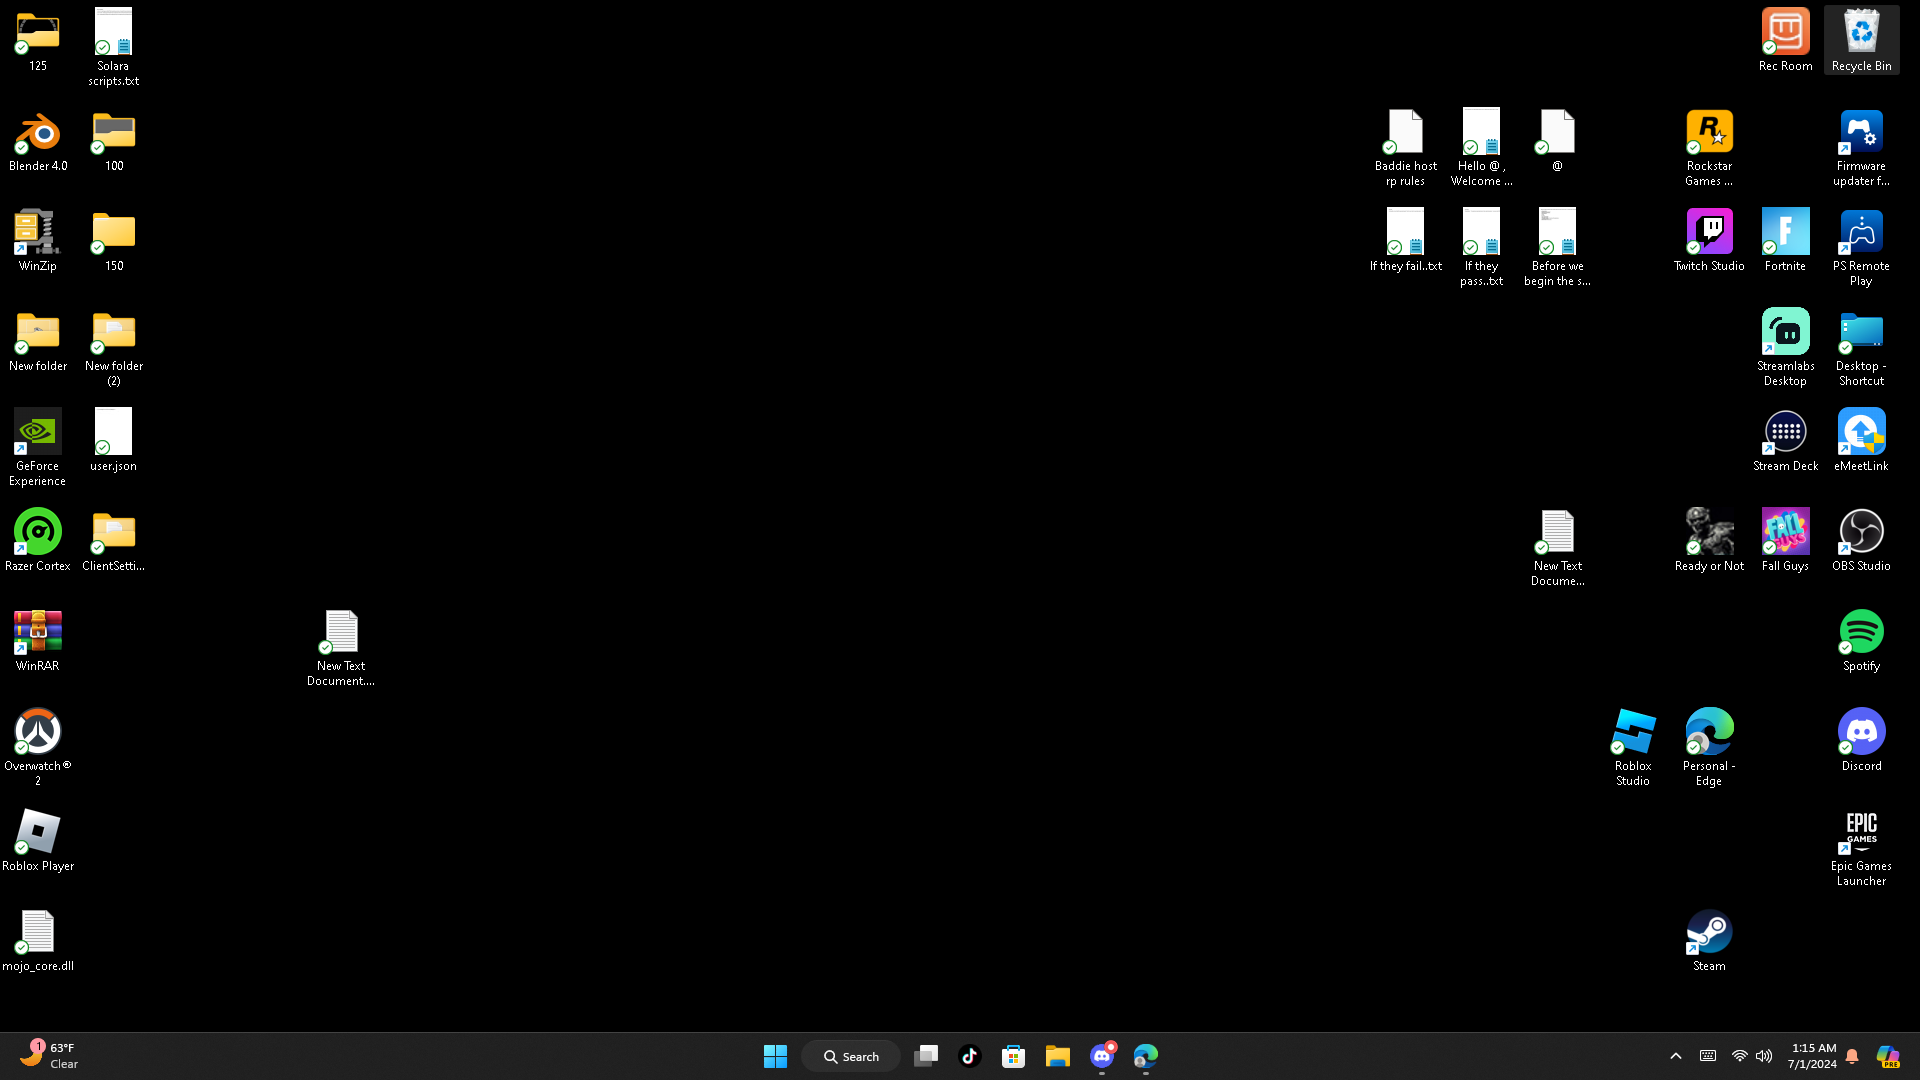The image size is (1920, 1080).
Task: Select the folder named 125
Action: (38, 42)
